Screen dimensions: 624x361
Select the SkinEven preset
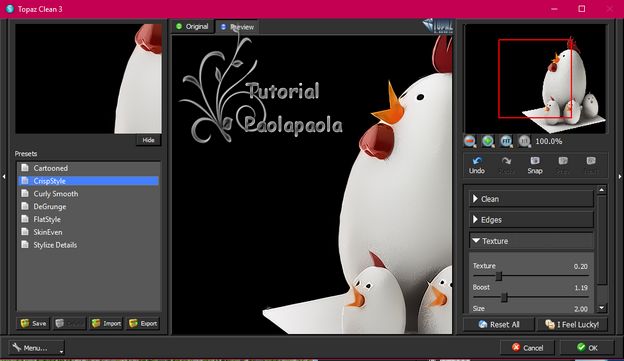pos(88,232)
